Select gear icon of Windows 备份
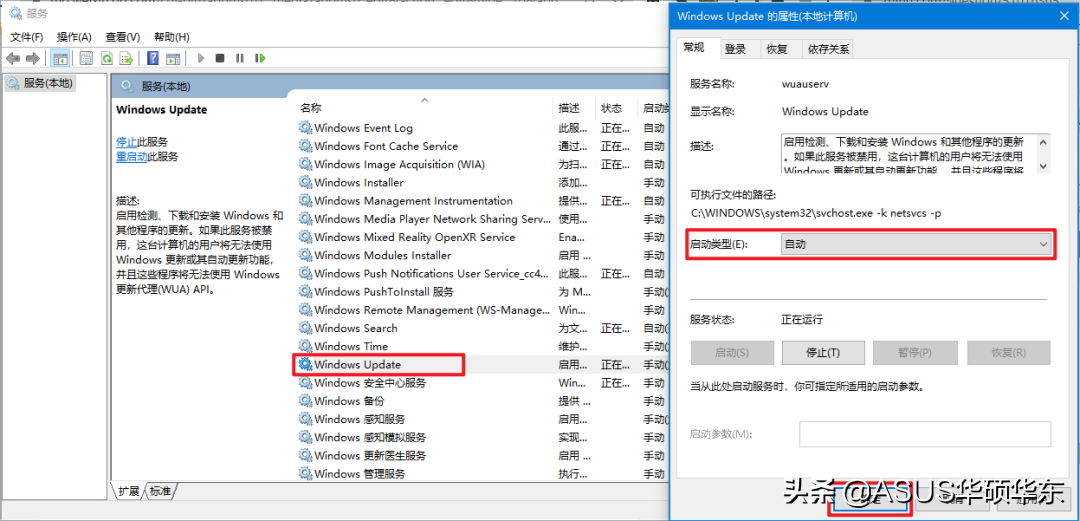The width and height of the screenshot is (1080, 521). pos(305,400)
